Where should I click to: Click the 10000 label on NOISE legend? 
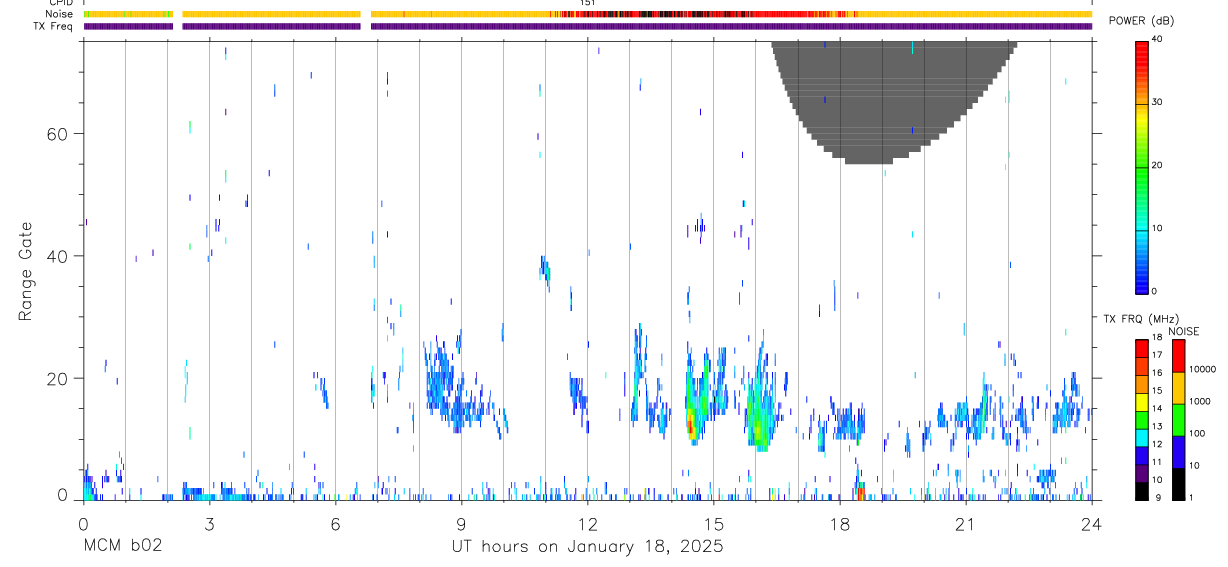click(1202, 369)
